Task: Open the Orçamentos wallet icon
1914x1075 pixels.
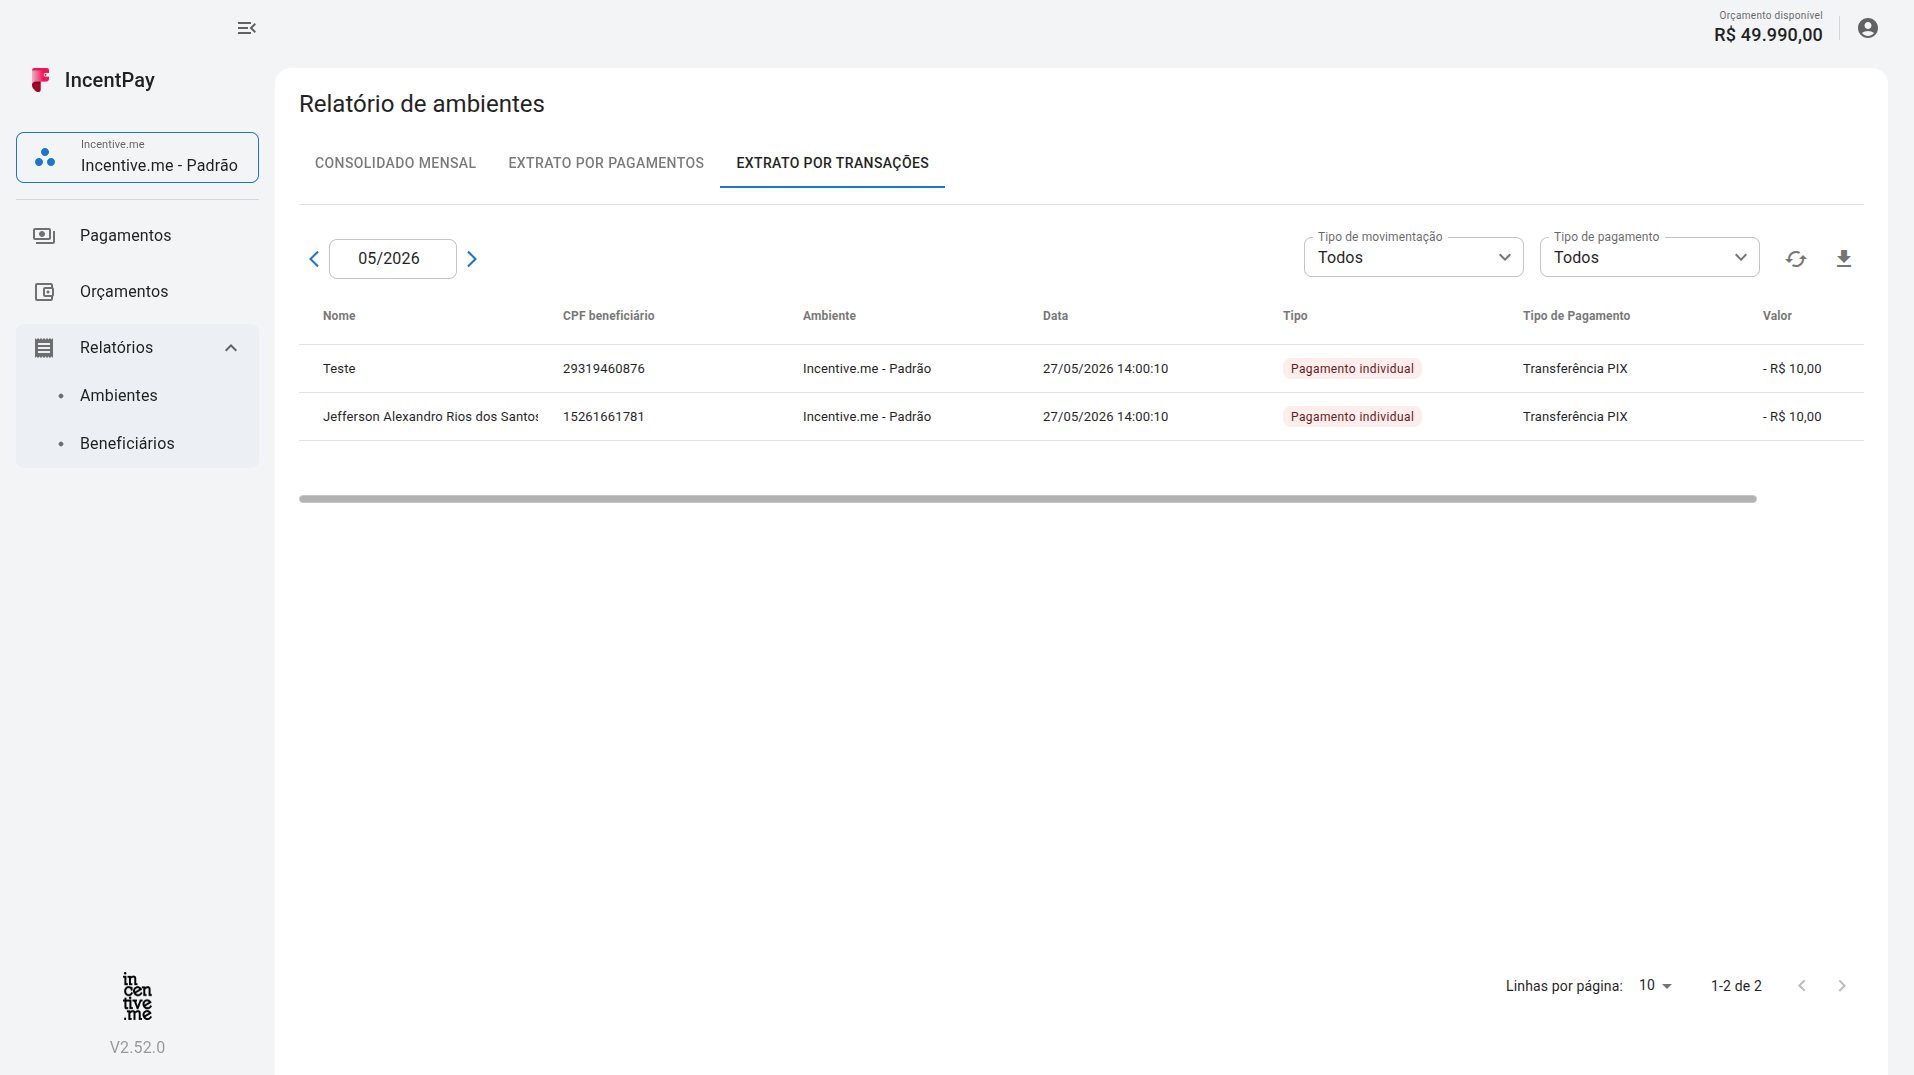Action: [44, 291]
